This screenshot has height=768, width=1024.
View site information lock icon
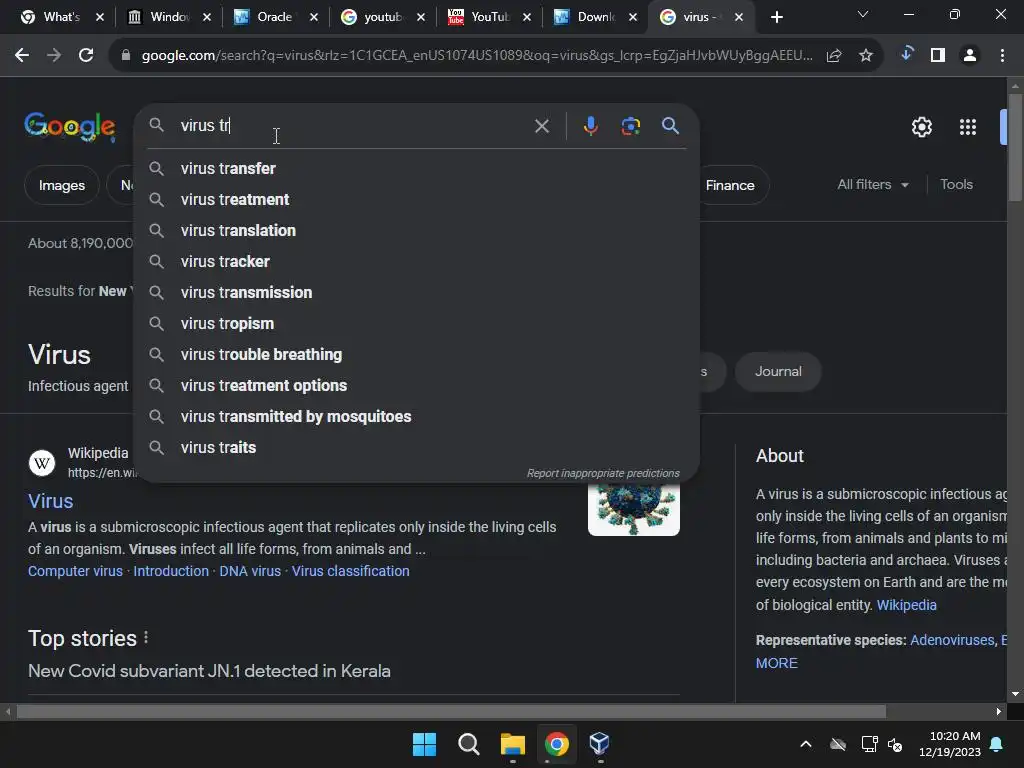[x=125, y=56]
